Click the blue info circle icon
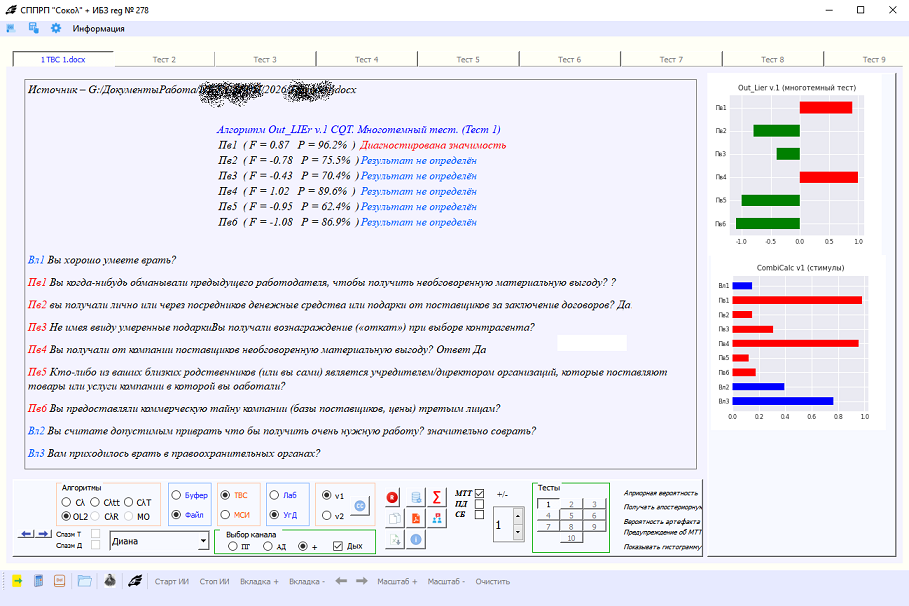The image size is (909, 606). (x=416, y=539)
